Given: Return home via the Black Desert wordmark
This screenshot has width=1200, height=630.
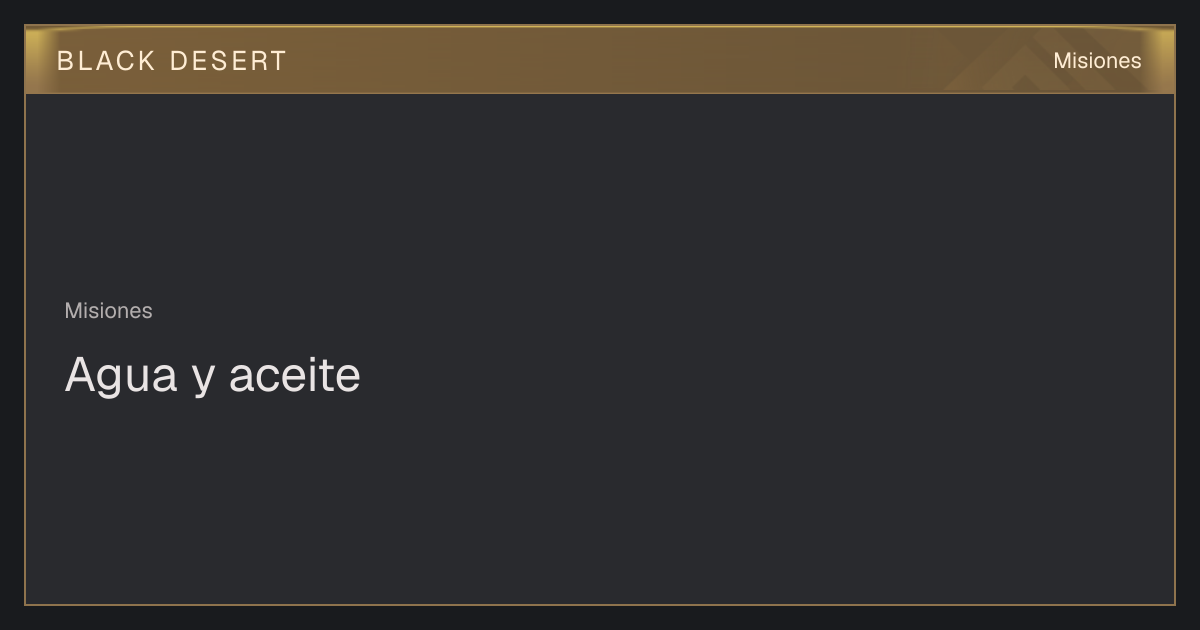Looking at the screenshot, I should (171, 61).
